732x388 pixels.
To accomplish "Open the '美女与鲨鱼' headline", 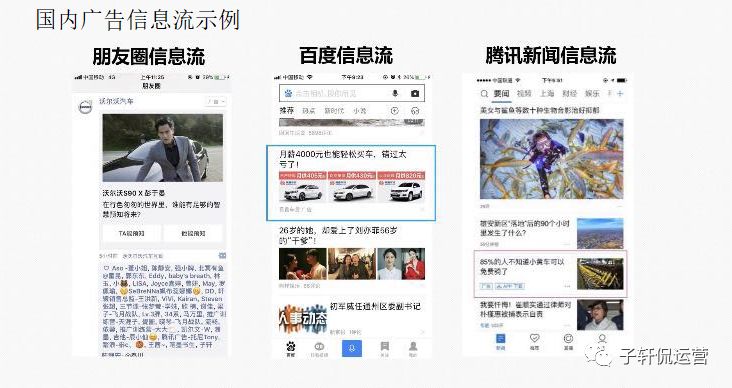I will (540, 111).
